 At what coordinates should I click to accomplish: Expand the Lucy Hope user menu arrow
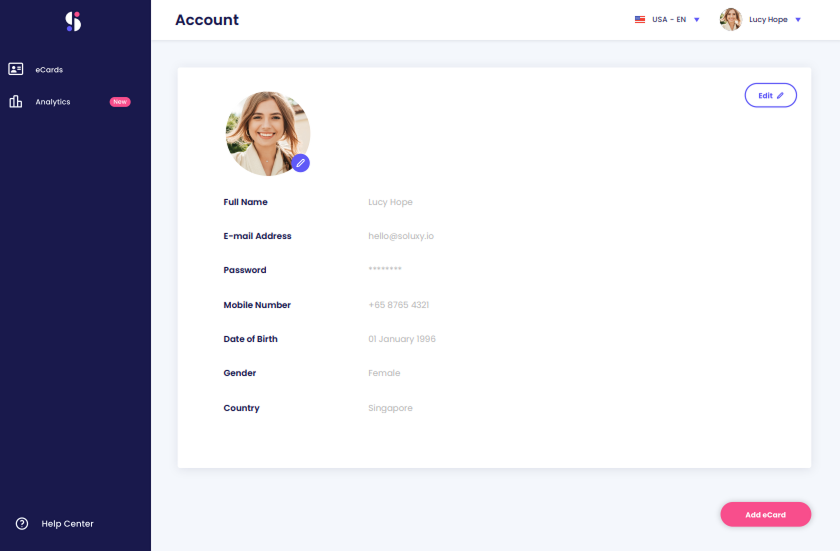(798, 20)
